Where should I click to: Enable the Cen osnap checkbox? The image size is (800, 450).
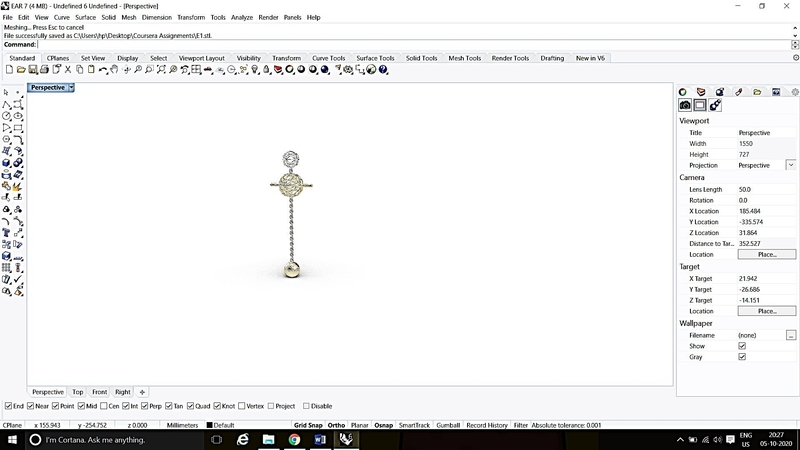(x=104, y=406)
